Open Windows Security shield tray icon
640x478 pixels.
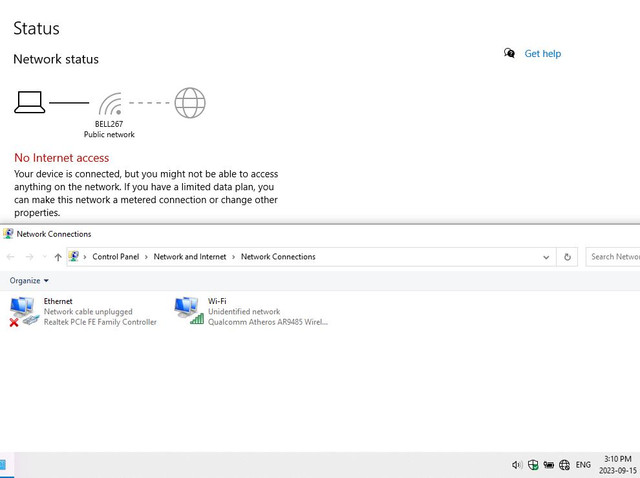click(533, 465)
